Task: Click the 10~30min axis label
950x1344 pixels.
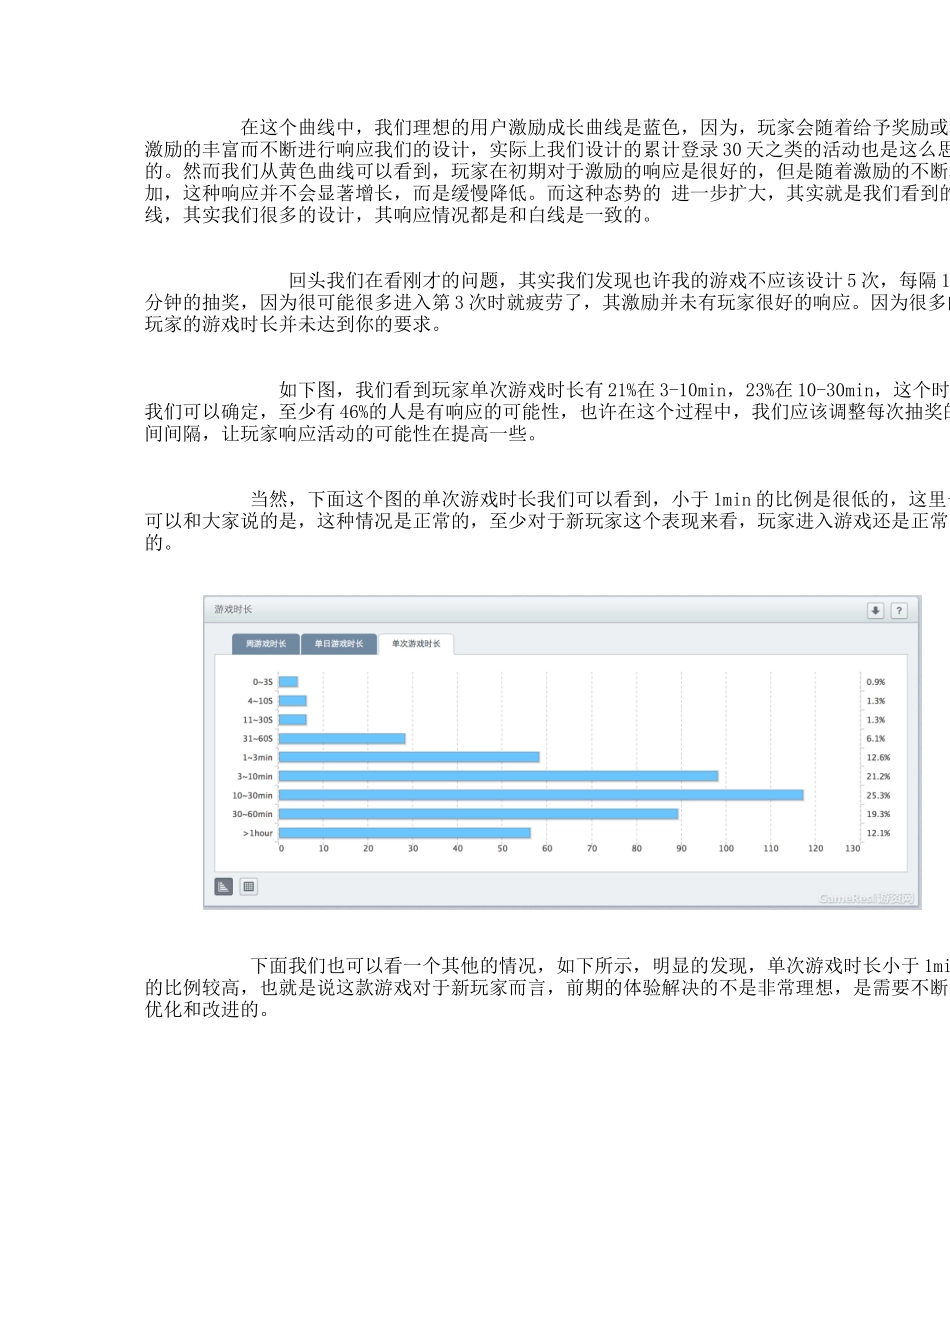Action: coord(253,796)
